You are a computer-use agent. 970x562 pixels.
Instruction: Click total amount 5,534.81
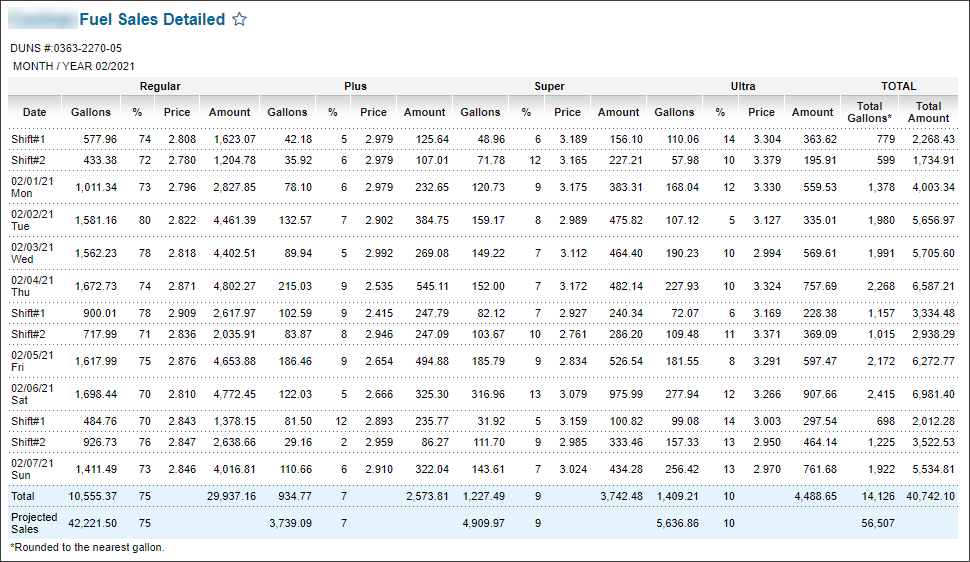pos(934,469)
